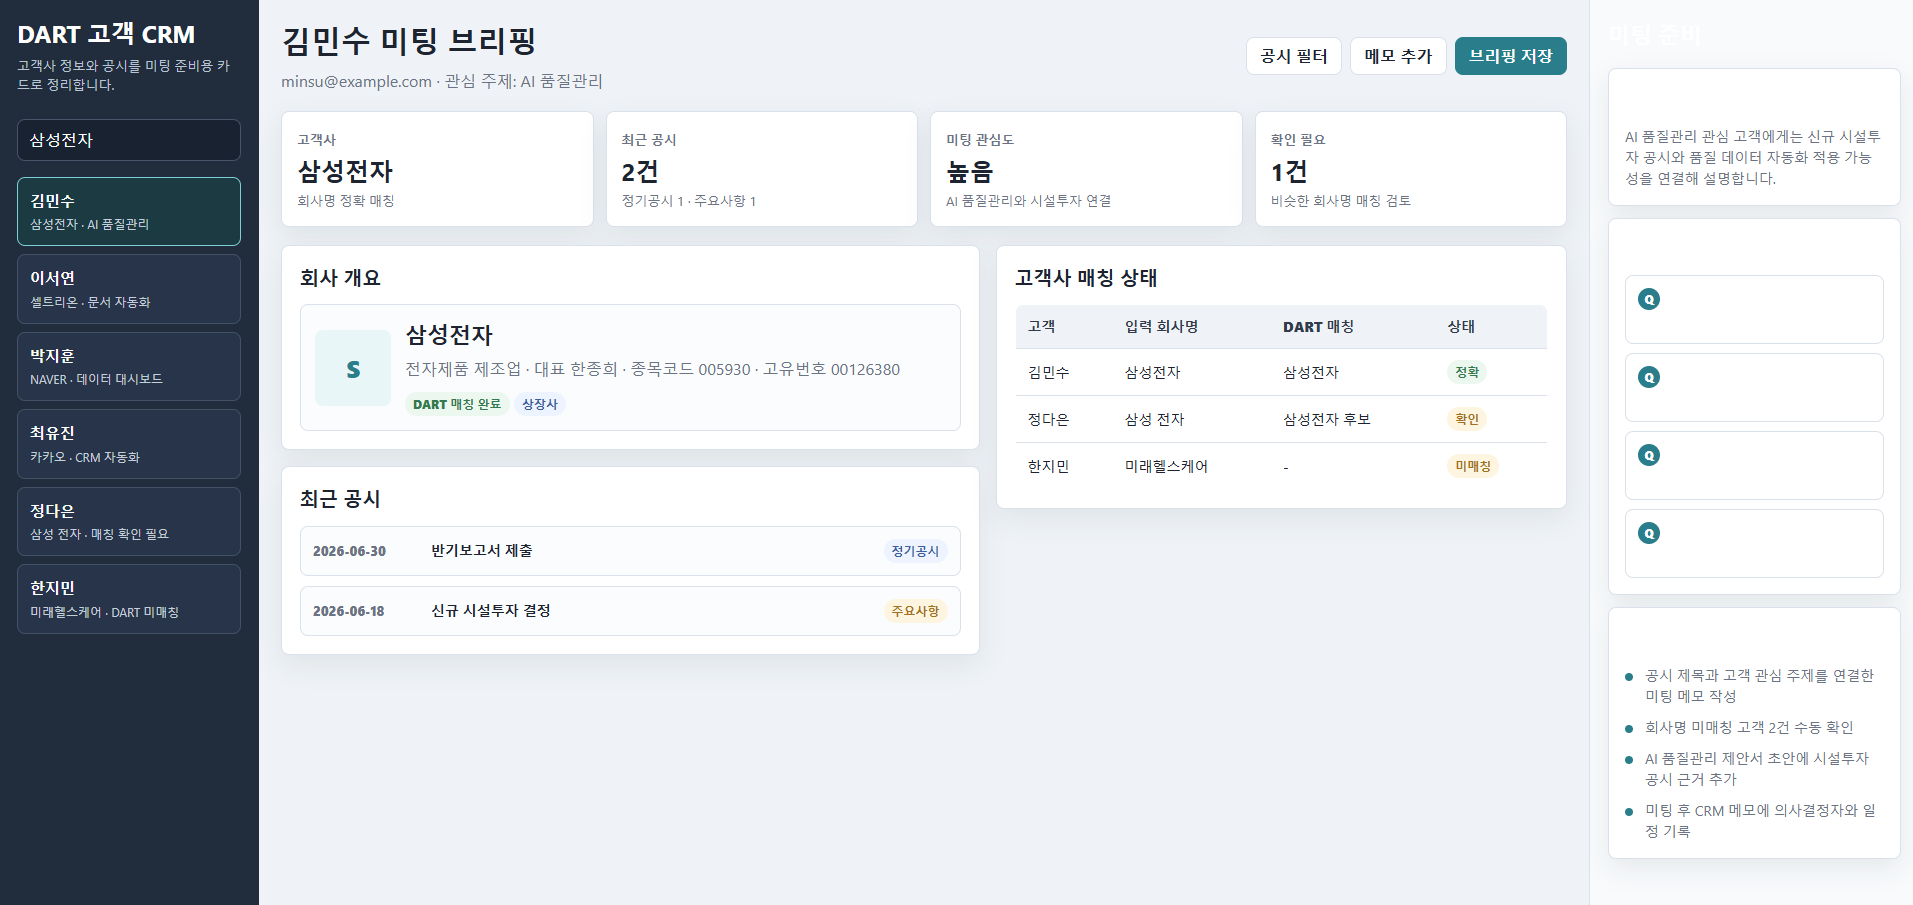
Task: Open the 공시 필터 filter button
Action: click(1294, 56)
